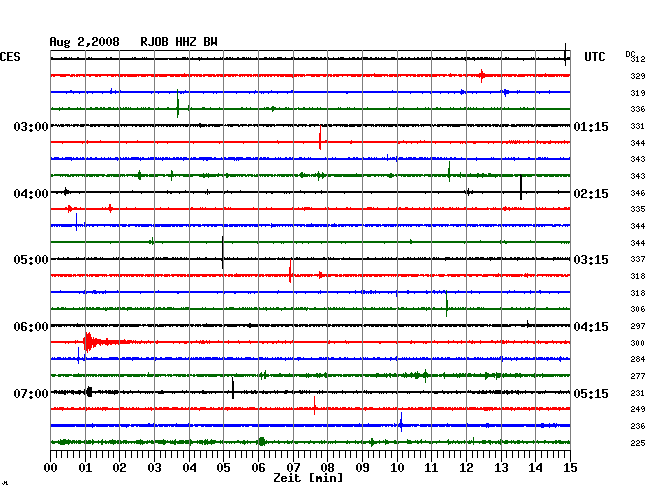The width and height of the screenshot is (650, 494).
Task: Click the 00 minute axis label
Action: point(51,468)
